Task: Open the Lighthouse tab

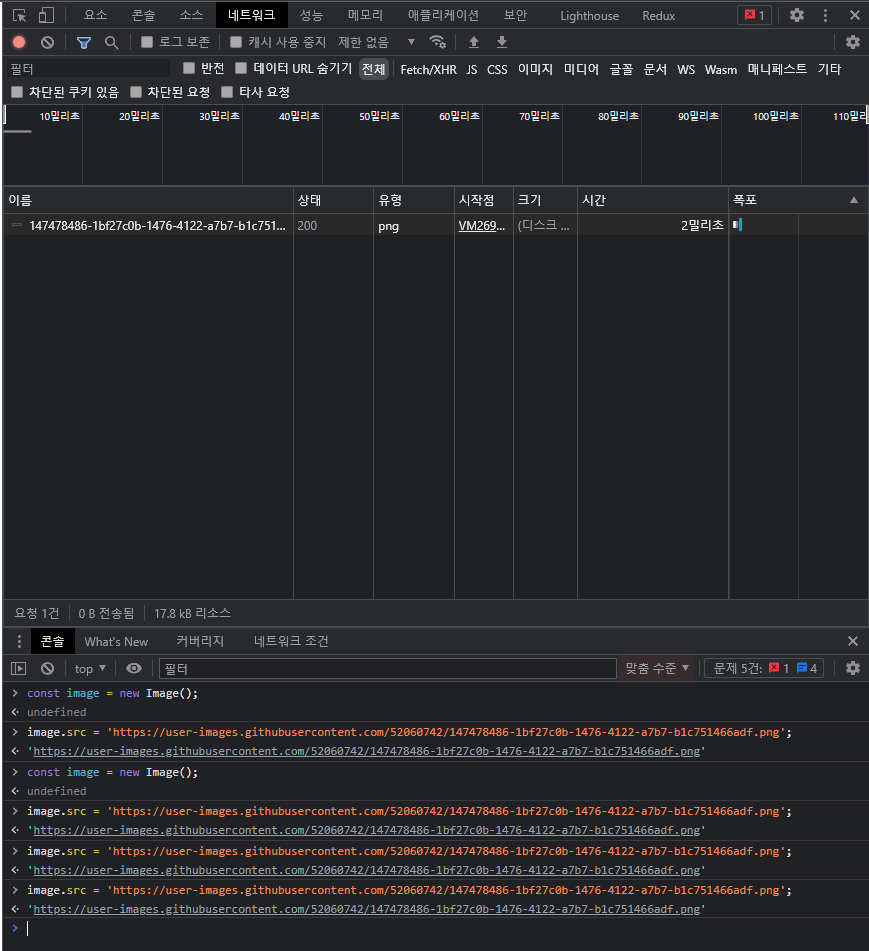Action: (x=589, y=15)
